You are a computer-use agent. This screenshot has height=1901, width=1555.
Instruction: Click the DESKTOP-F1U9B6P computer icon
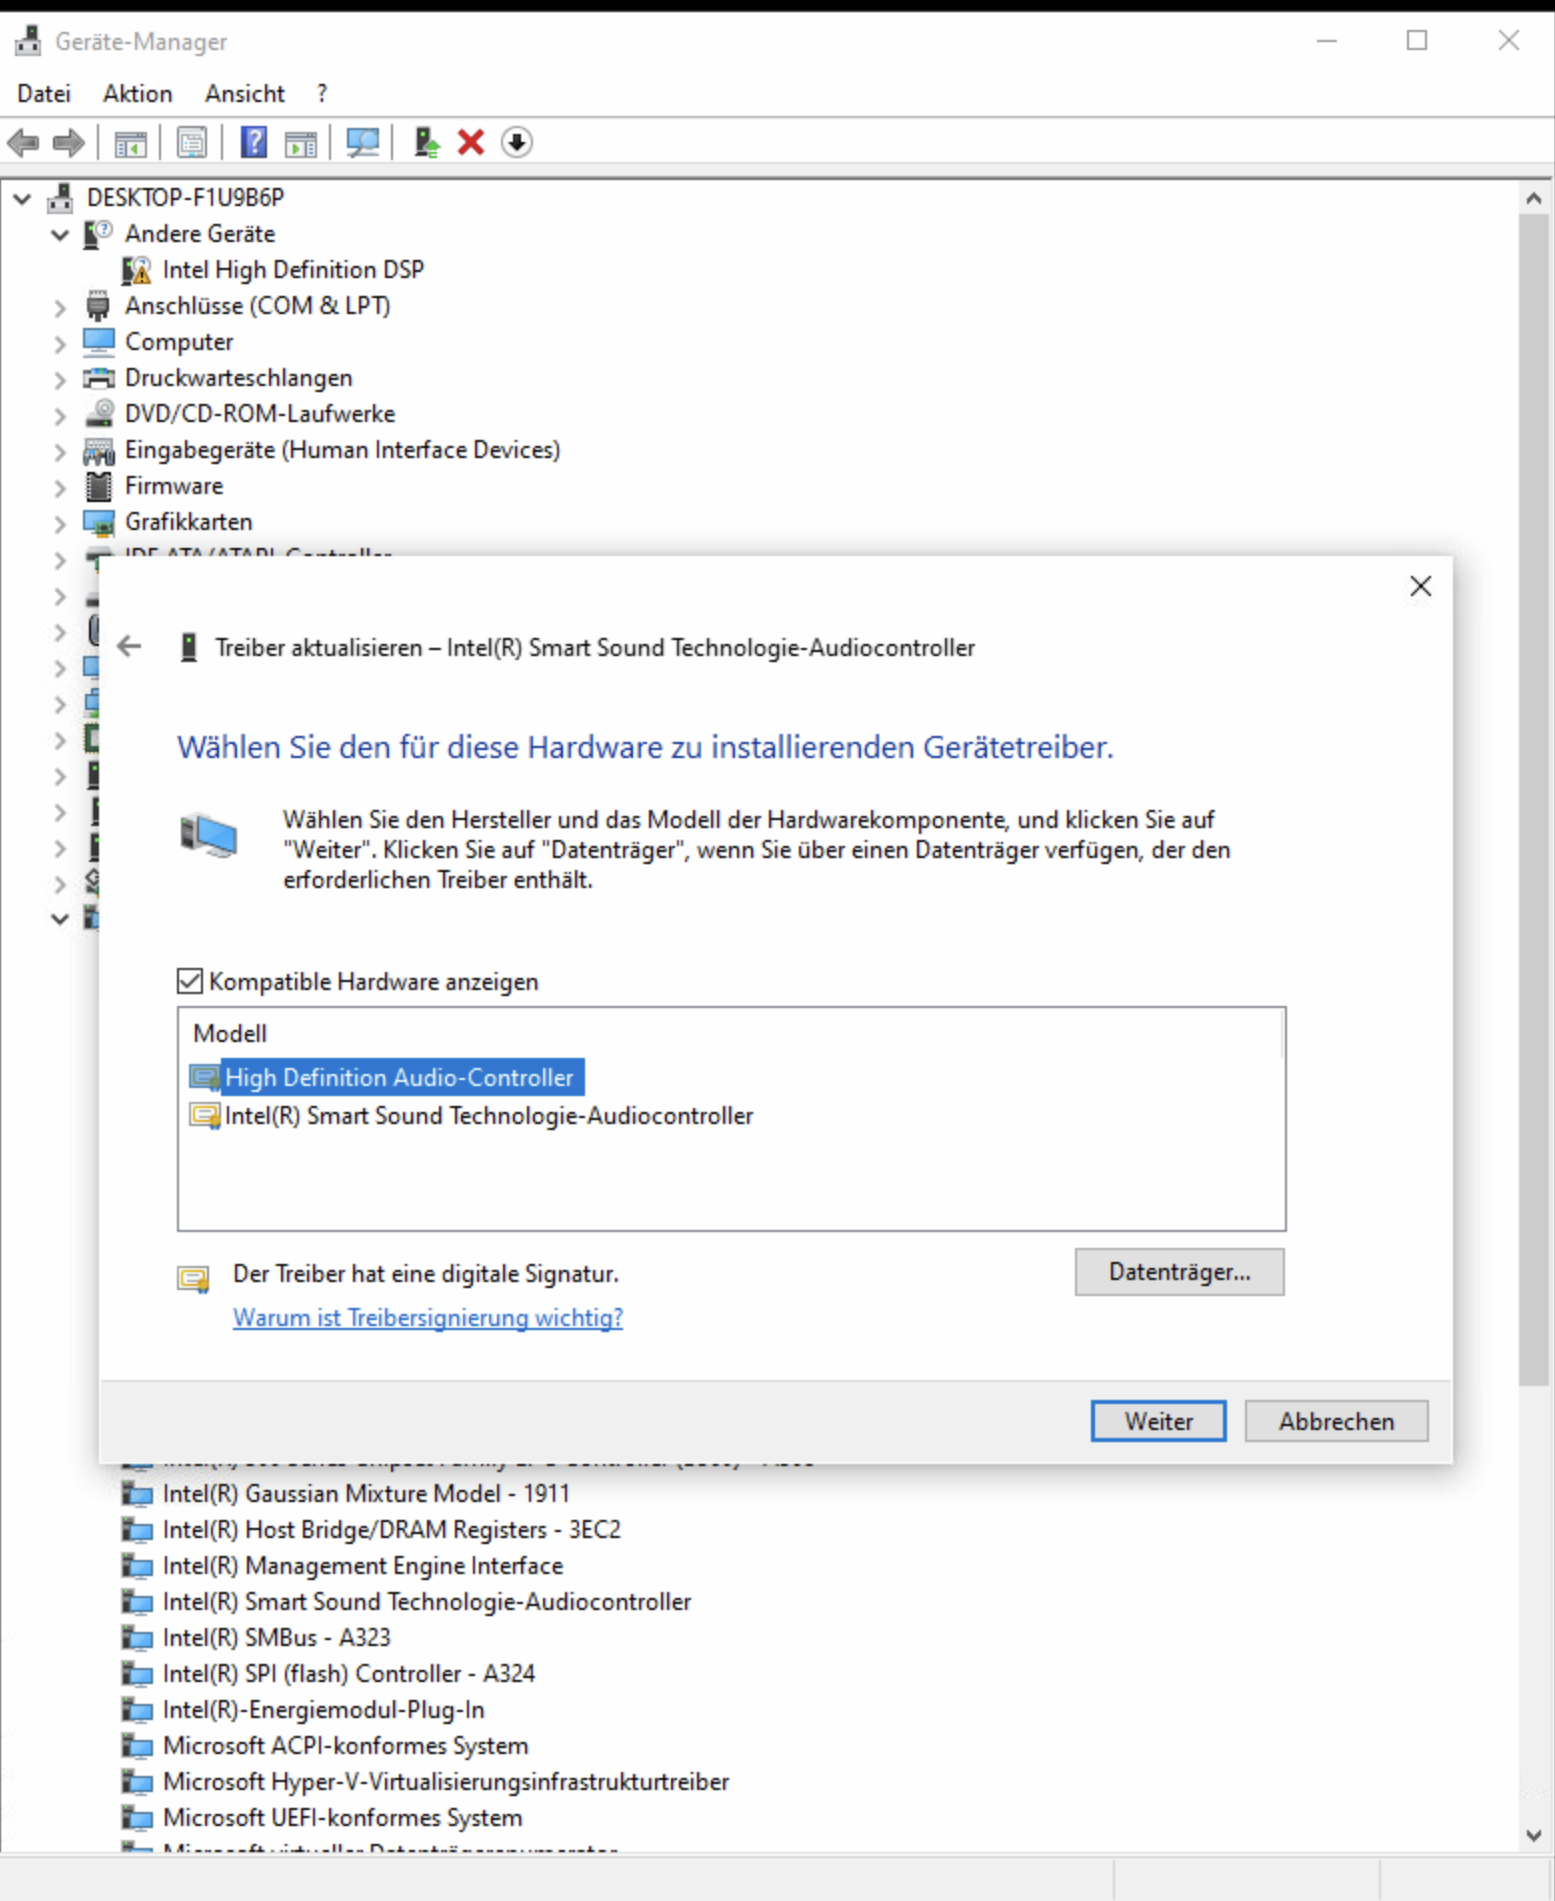click(60, 198)
